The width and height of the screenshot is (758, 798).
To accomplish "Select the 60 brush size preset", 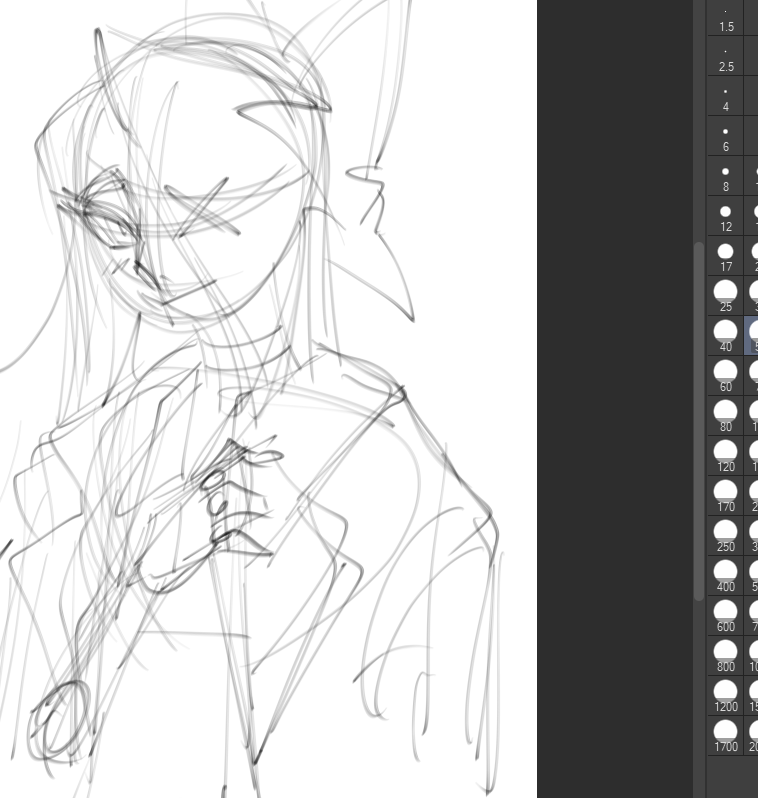I will tap(725, 376).
